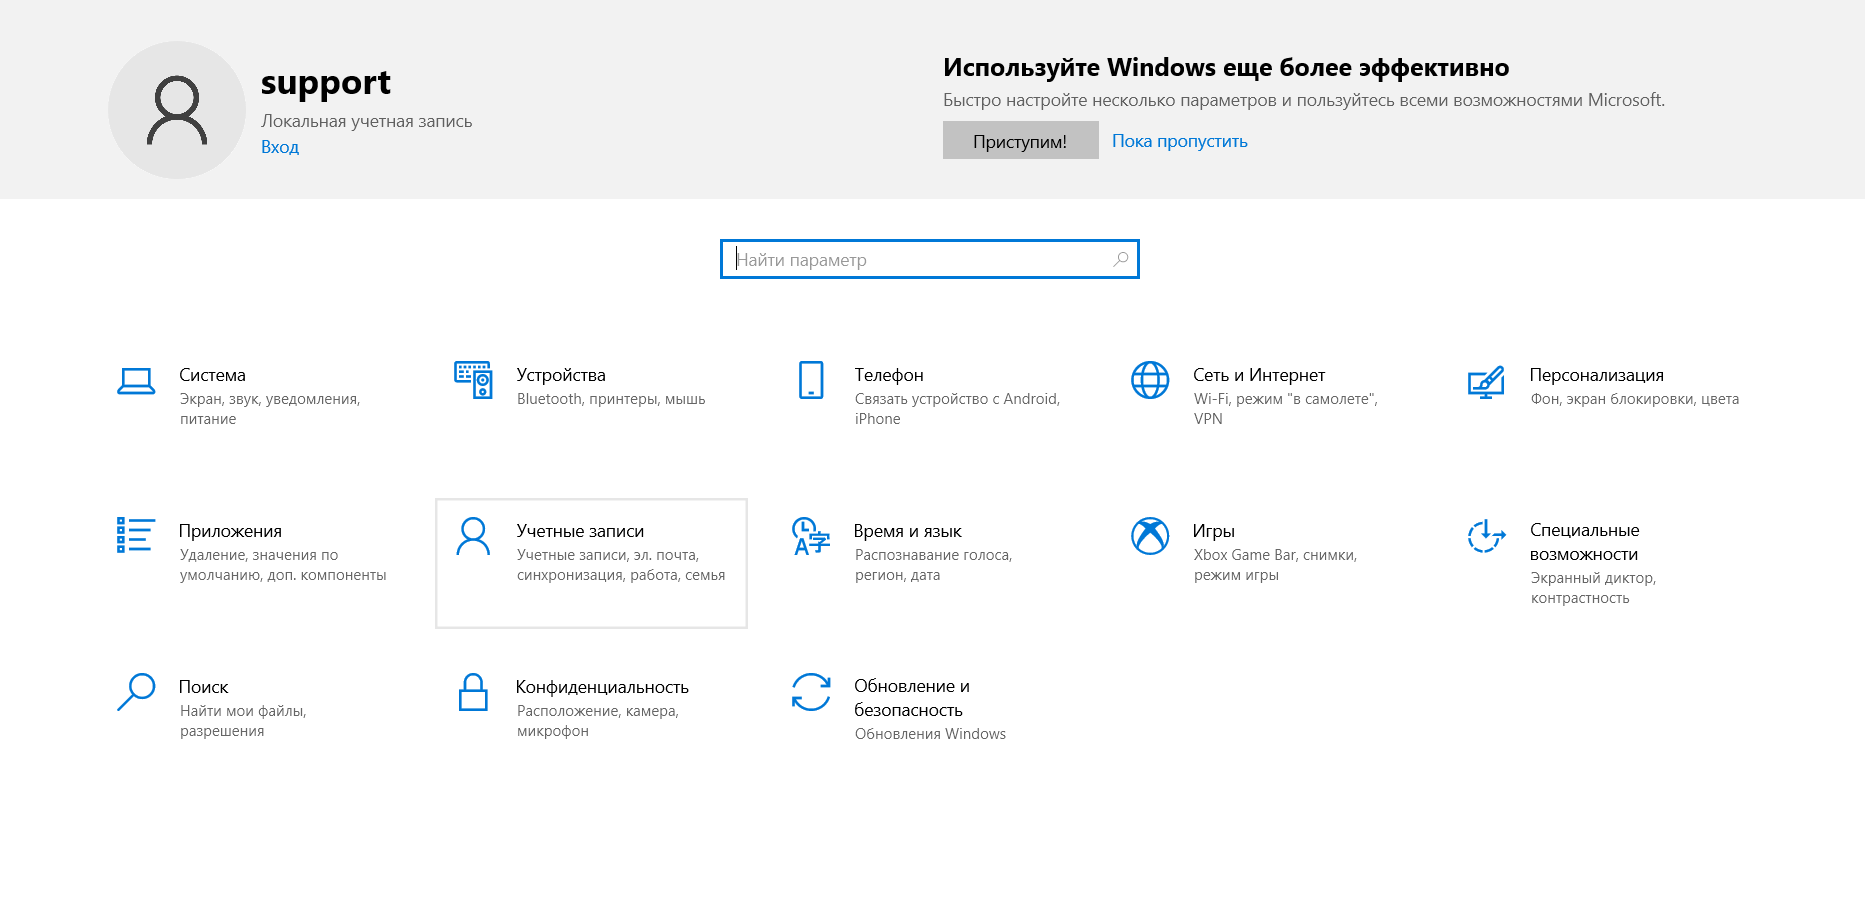The width and height of the screenshot is (1865, 923).
Task: Open the Приложения list icon
Action: [135, 535]
